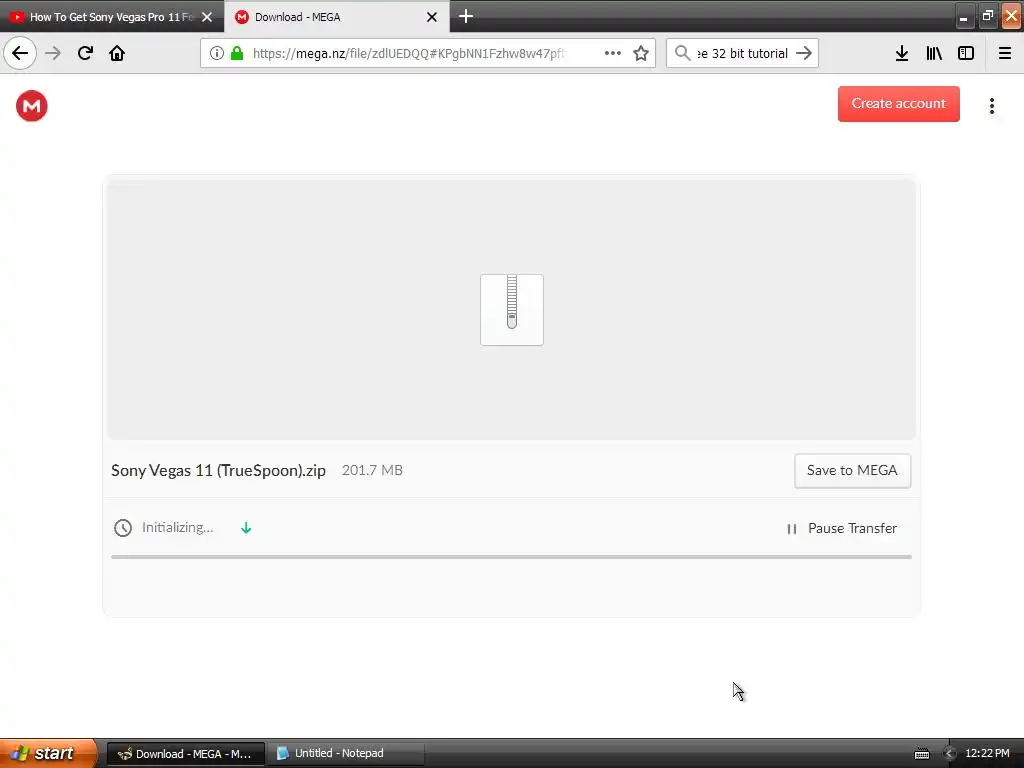This screenshot has height=768, width=1024.
Task: Open the browser home page
Action: pyautogui.click(x=117, y=53)
